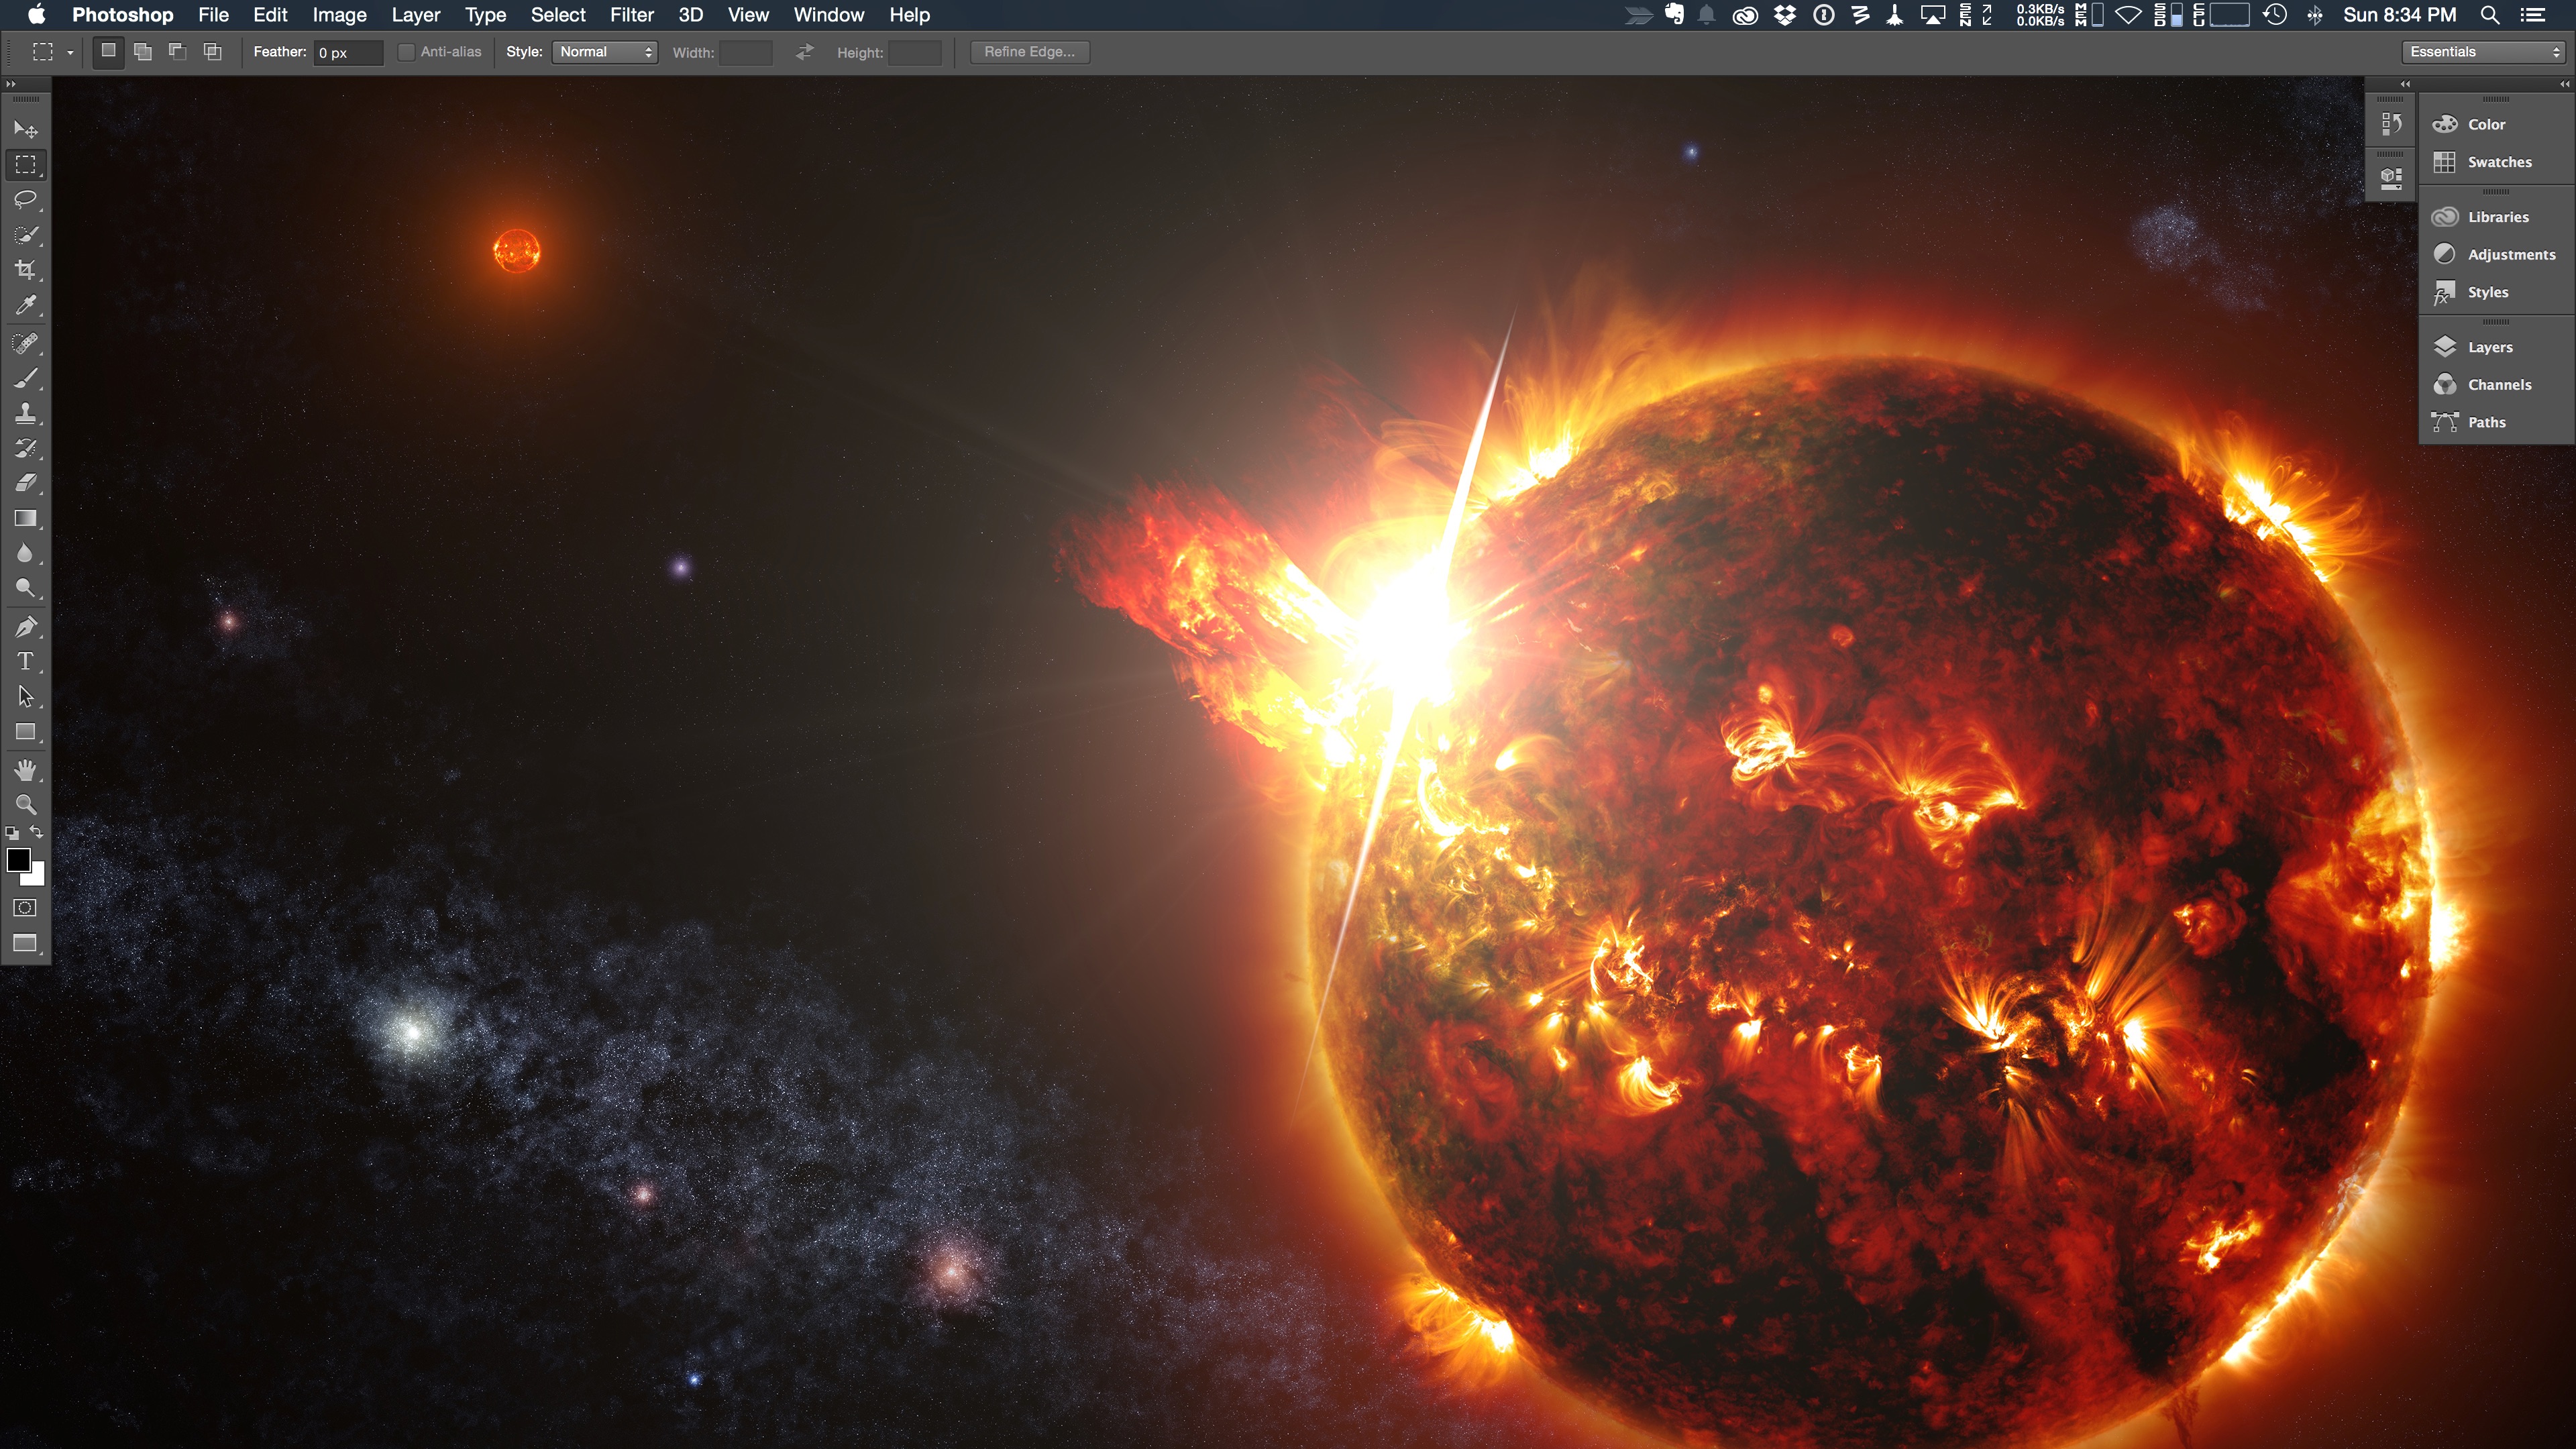2576x1449 pixels.
Task: Open the Essentials workspace dropdown
Action: coord(2484,52)
